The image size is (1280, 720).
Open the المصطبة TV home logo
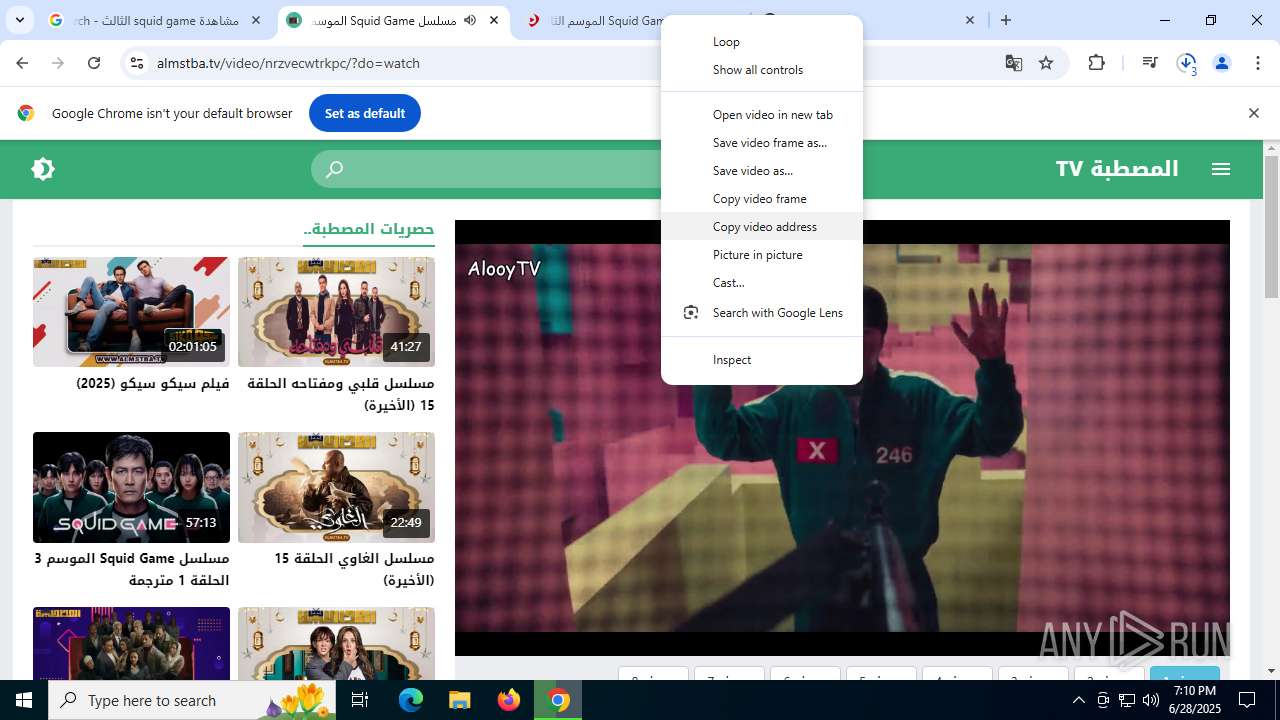(x=1117, y=169)
